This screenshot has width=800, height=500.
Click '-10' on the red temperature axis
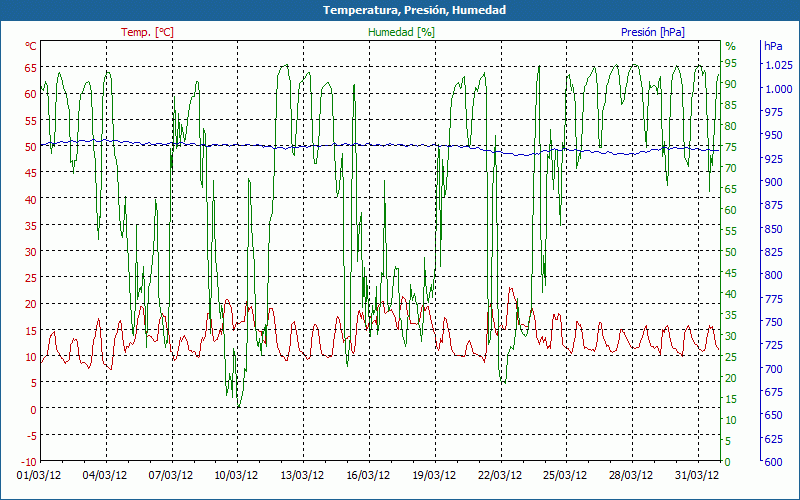[29, 462]
